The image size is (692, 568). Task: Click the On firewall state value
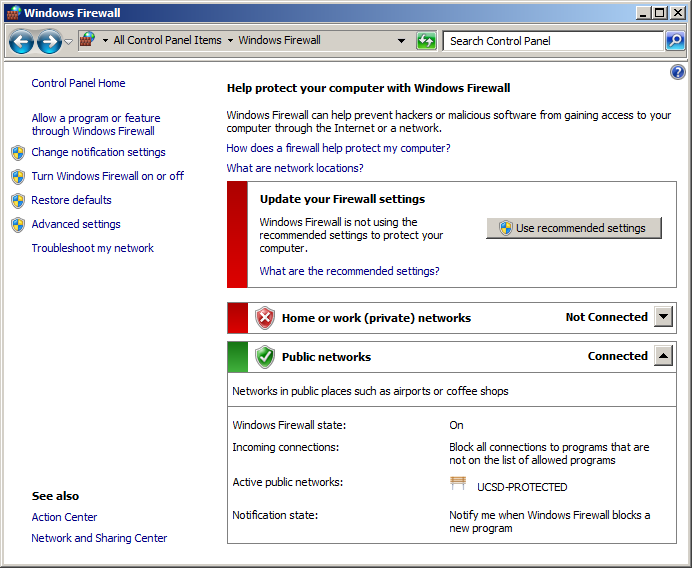click(x=456, y=425)
